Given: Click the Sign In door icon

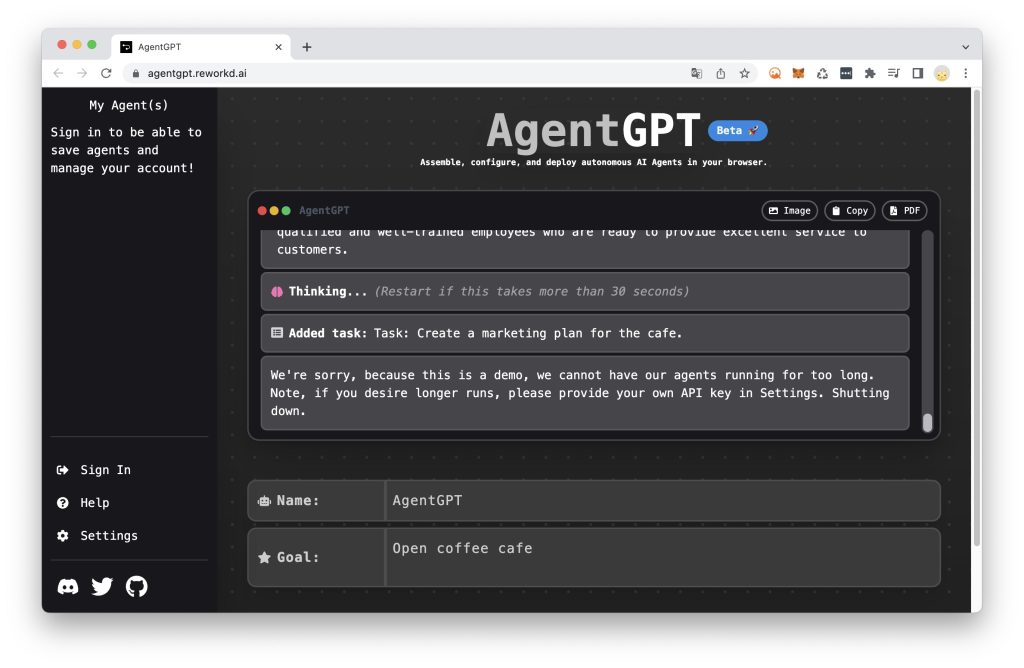Looking at the screenshot, I should [63, 469].
